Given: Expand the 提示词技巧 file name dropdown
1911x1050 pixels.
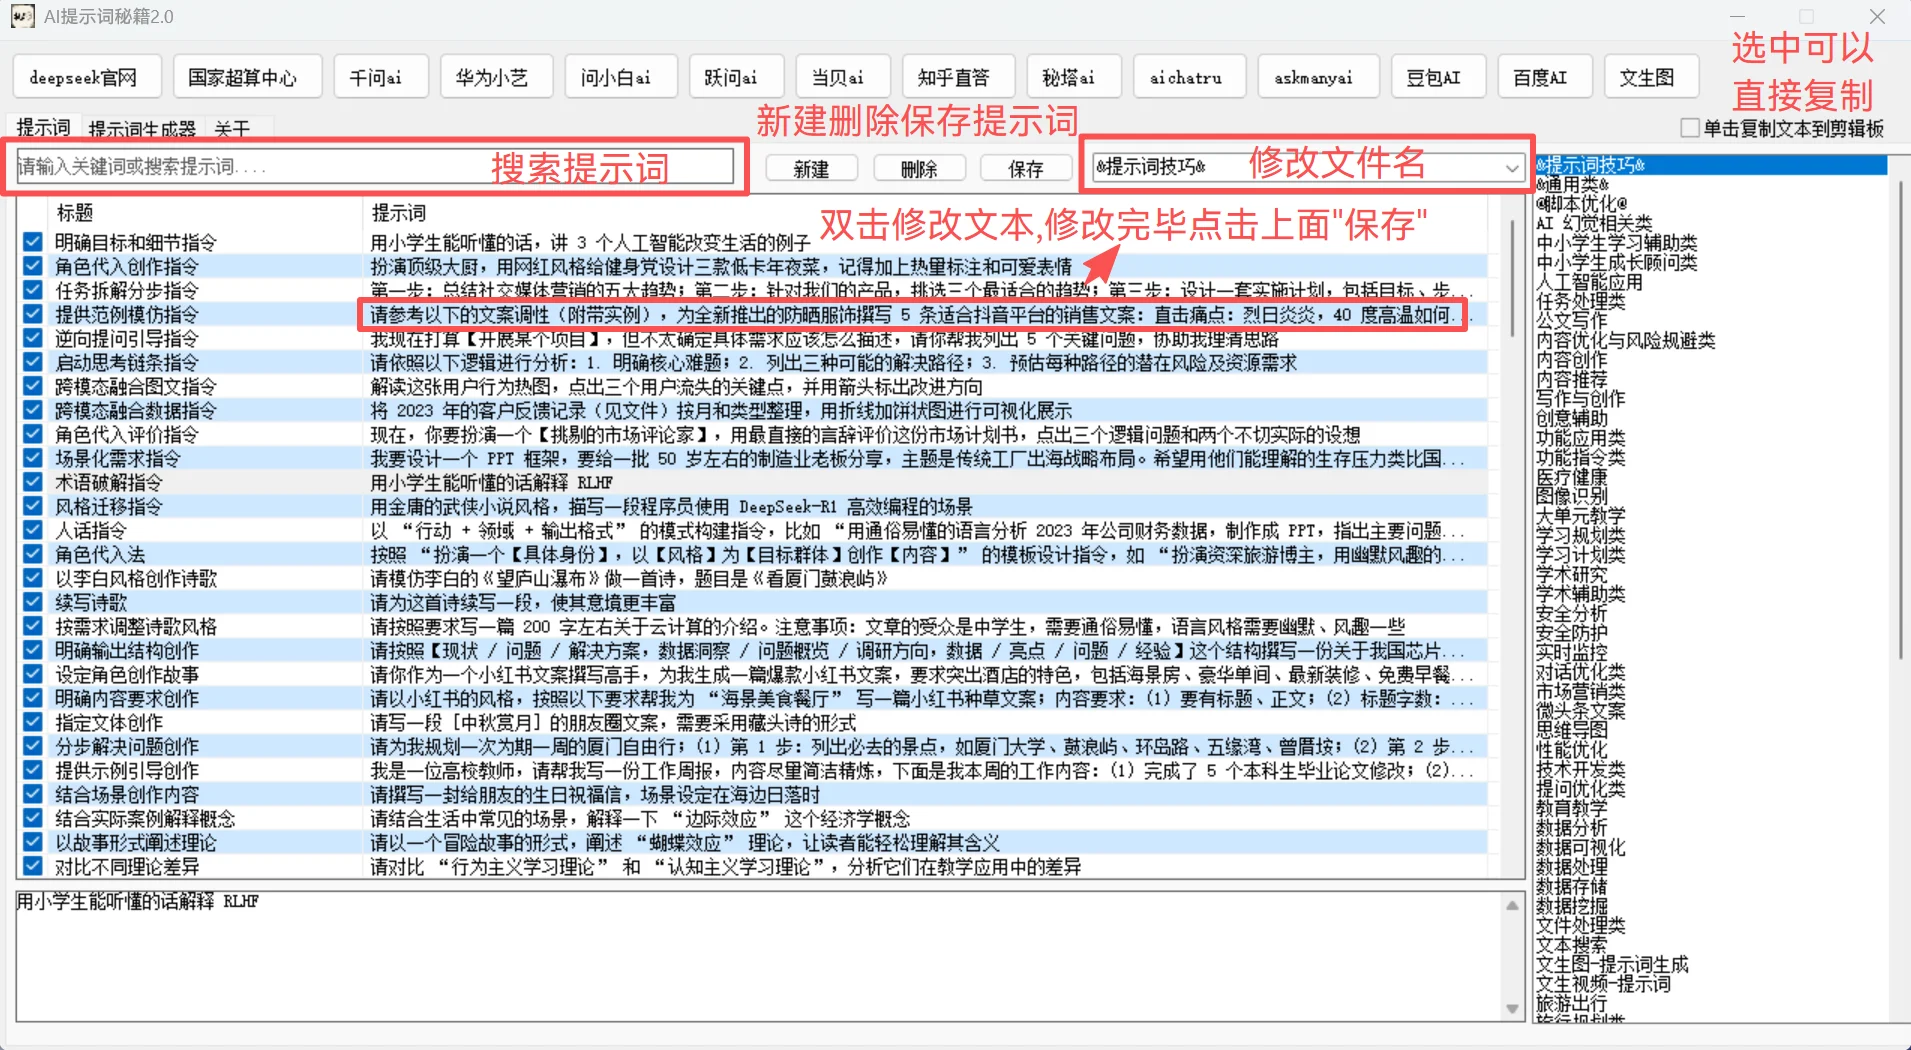Looking at the screenshot, I should click(1512, 168).
